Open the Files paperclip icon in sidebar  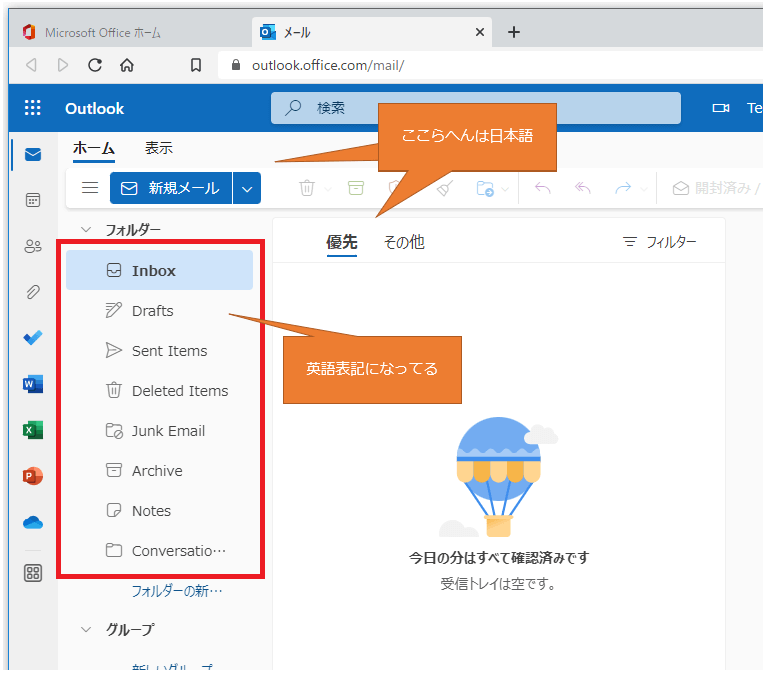[x=33, y=292]
